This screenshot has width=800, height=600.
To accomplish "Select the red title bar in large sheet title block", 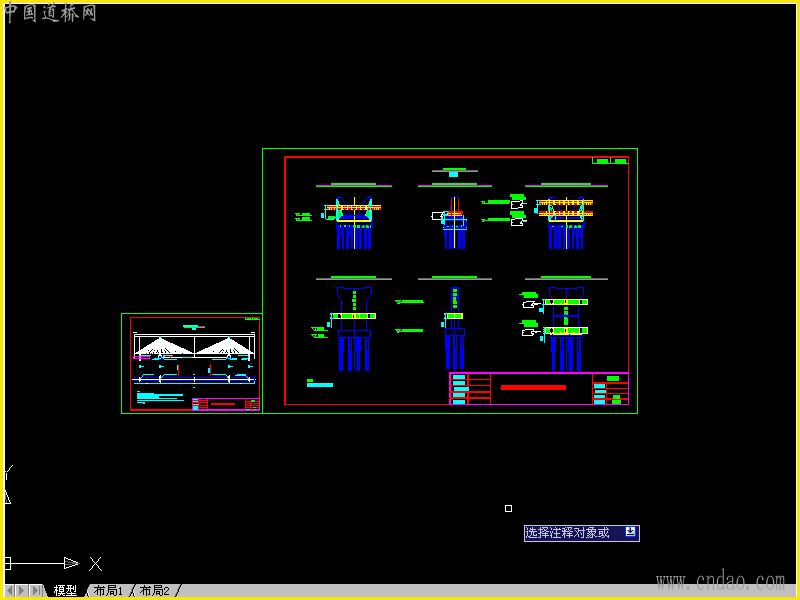I will point(533,388).
